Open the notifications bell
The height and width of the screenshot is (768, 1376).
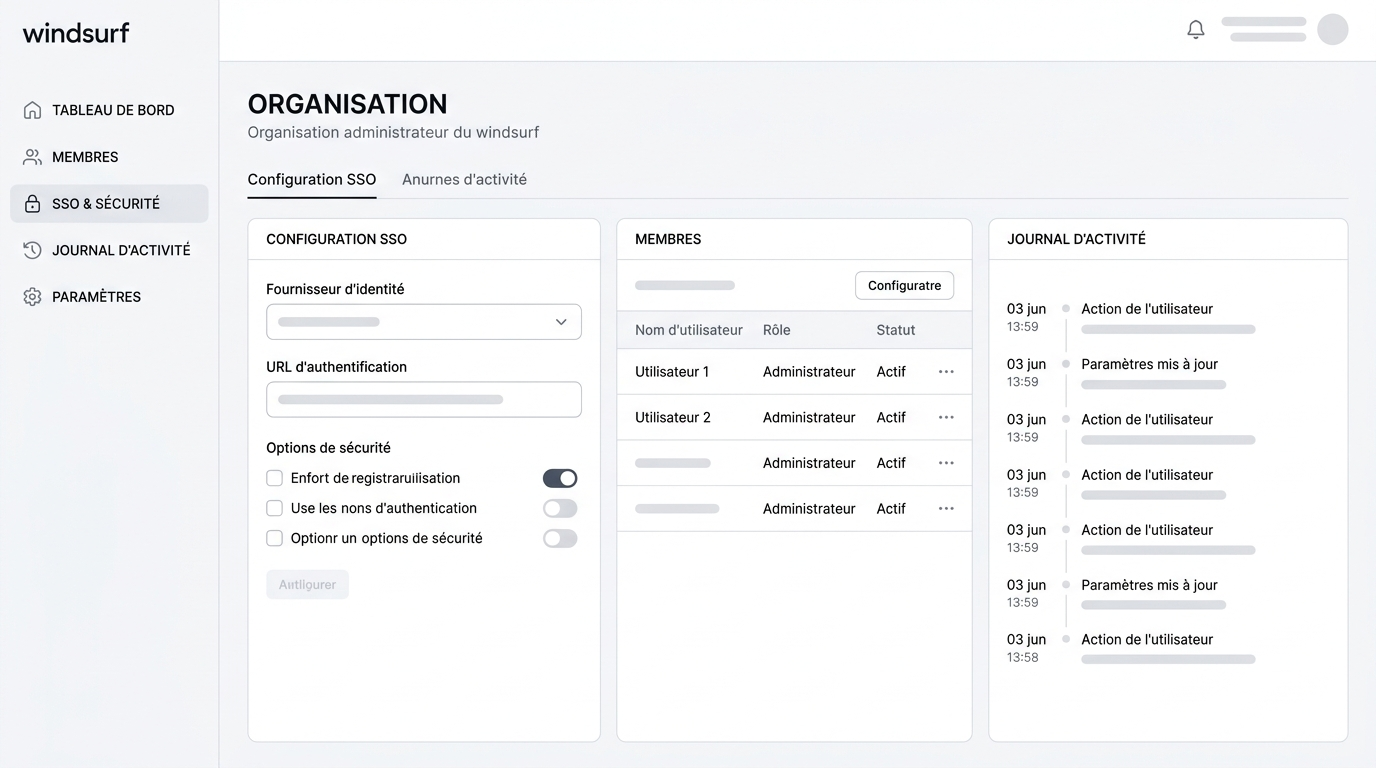[x=1196, y=30]
